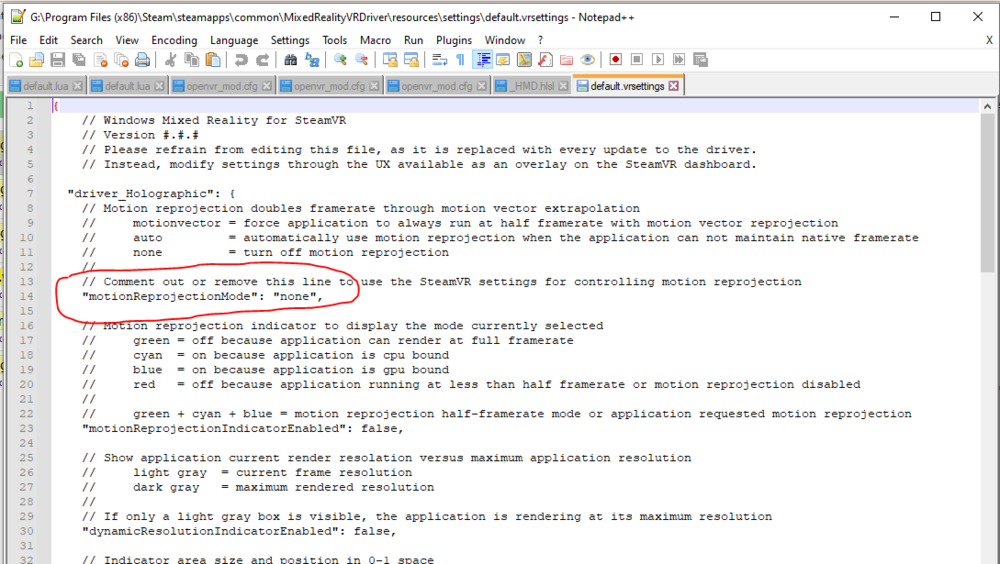The width and height of the screenshot is (1000, 564).
Task: Open the Edit menu
Action: pyautogui.click(x=48, y=40)
